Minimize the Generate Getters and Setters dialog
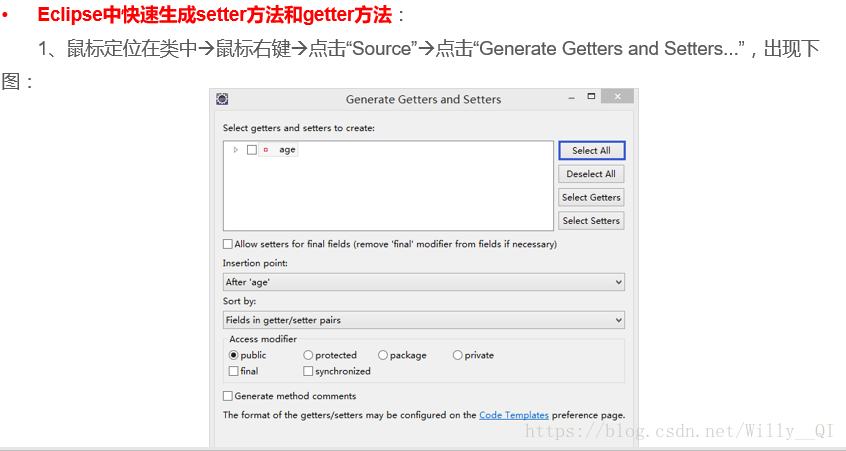 [x=571, y=97]
